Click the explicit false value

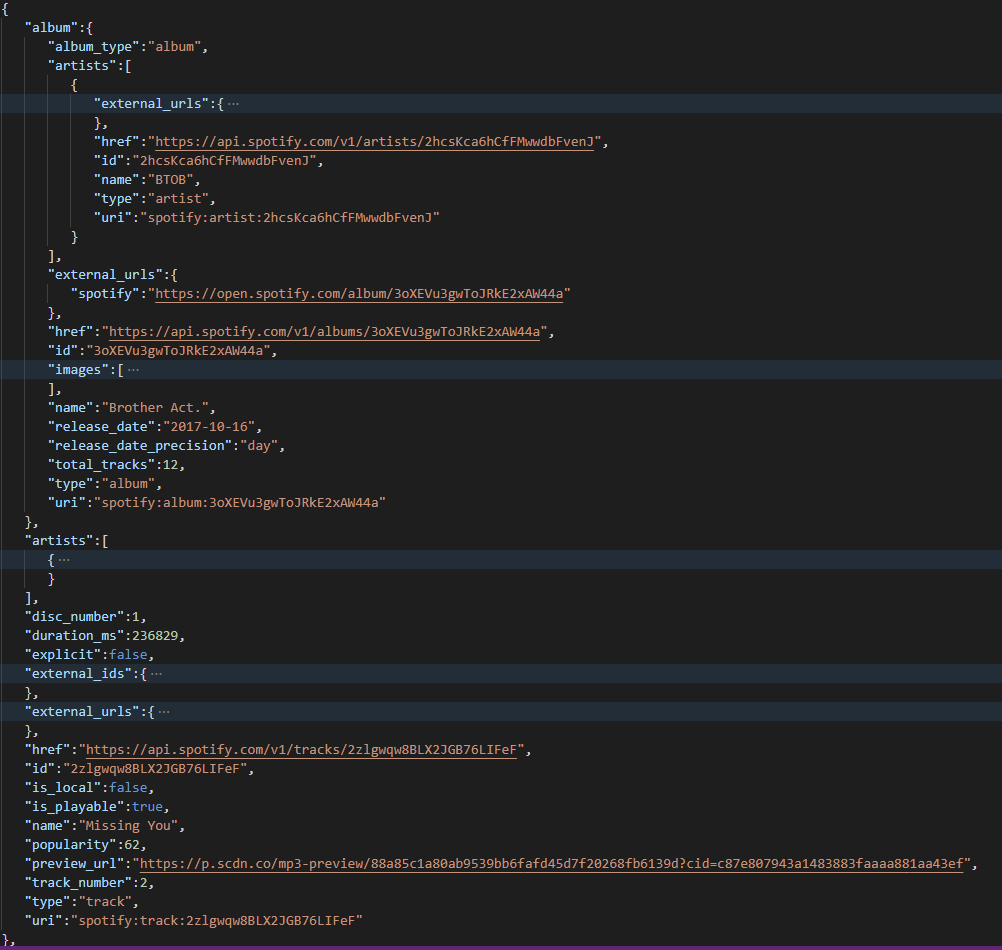[x=128, y=655]
